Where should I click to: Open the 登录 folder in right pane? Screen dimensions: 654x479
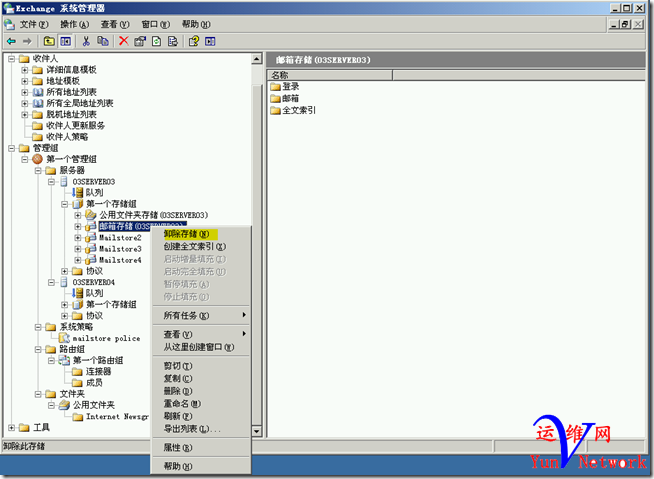point(285,87)
